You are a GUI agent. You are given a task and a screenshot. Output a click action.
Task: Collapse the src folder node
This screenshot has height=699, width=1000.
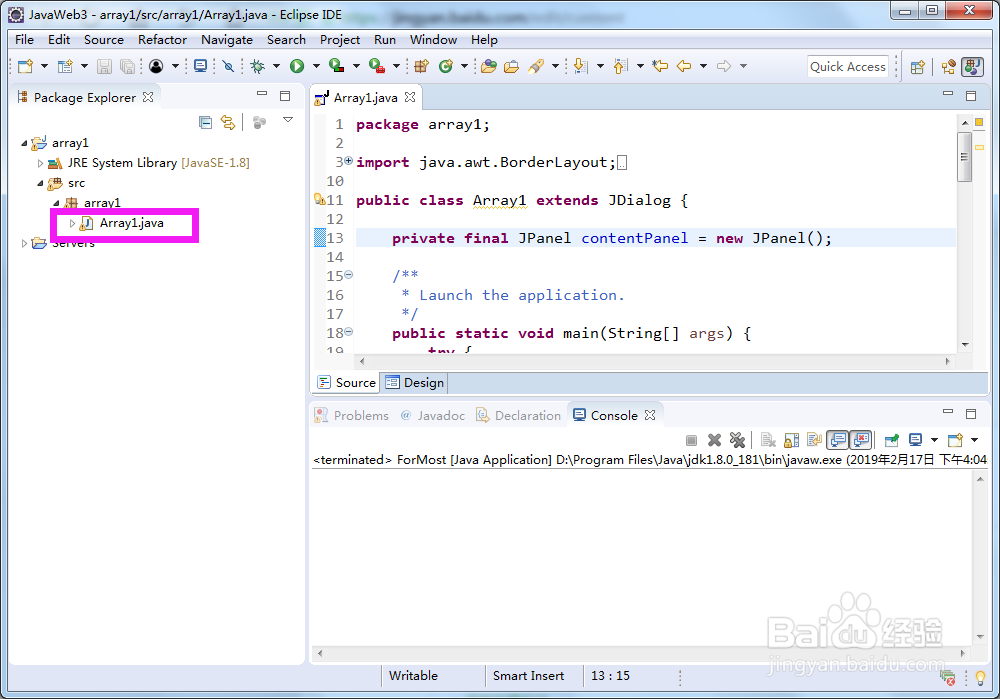coord(40,183)
